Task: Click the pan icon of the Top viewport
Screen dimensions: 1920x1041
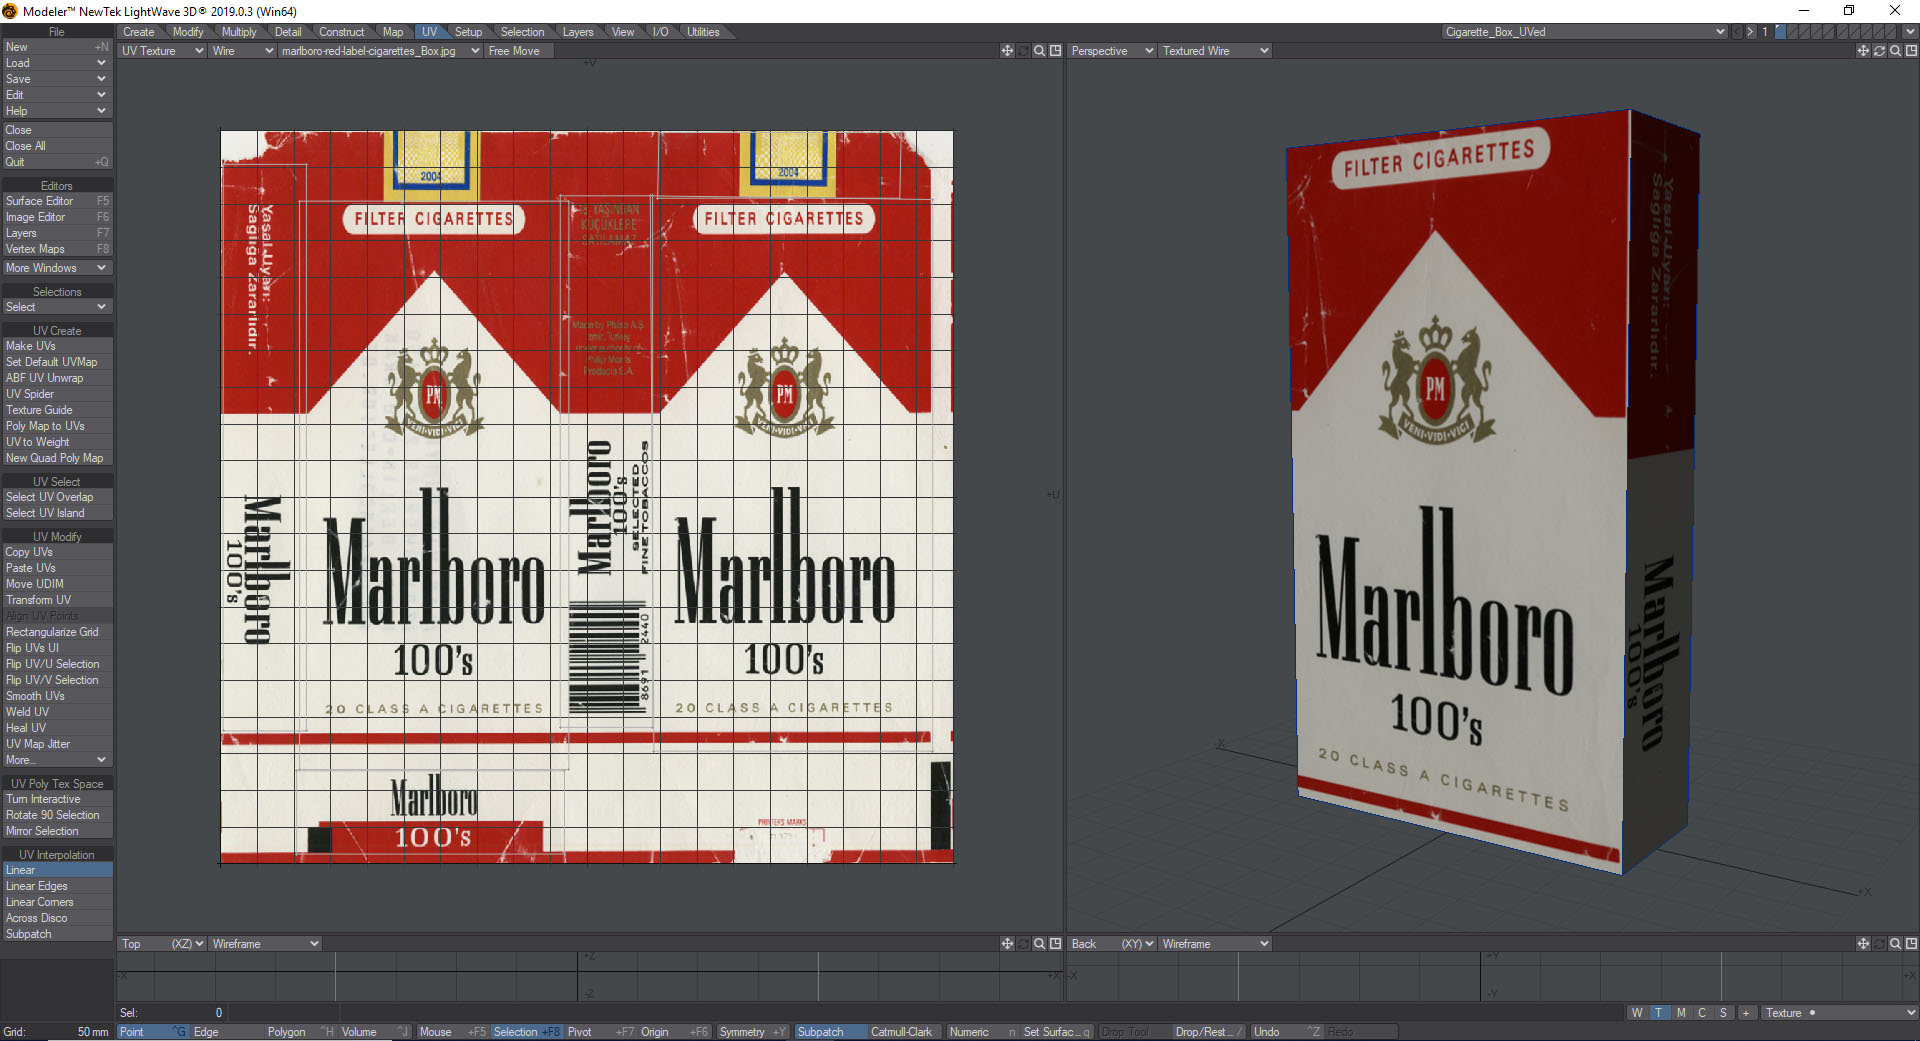Action: 1007,944
